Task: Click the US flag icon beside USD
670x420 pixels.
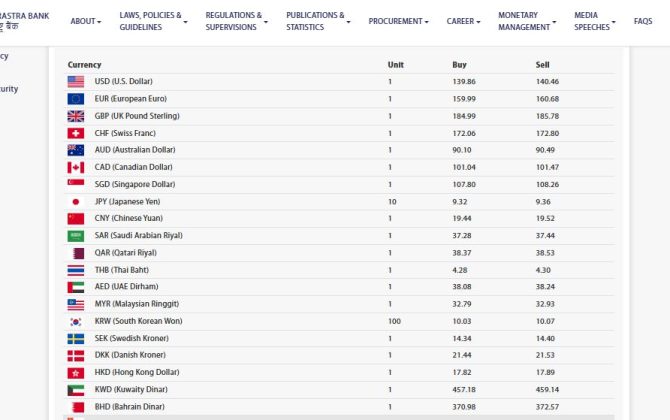Action: pyautogui.click(x=76, y=81)
